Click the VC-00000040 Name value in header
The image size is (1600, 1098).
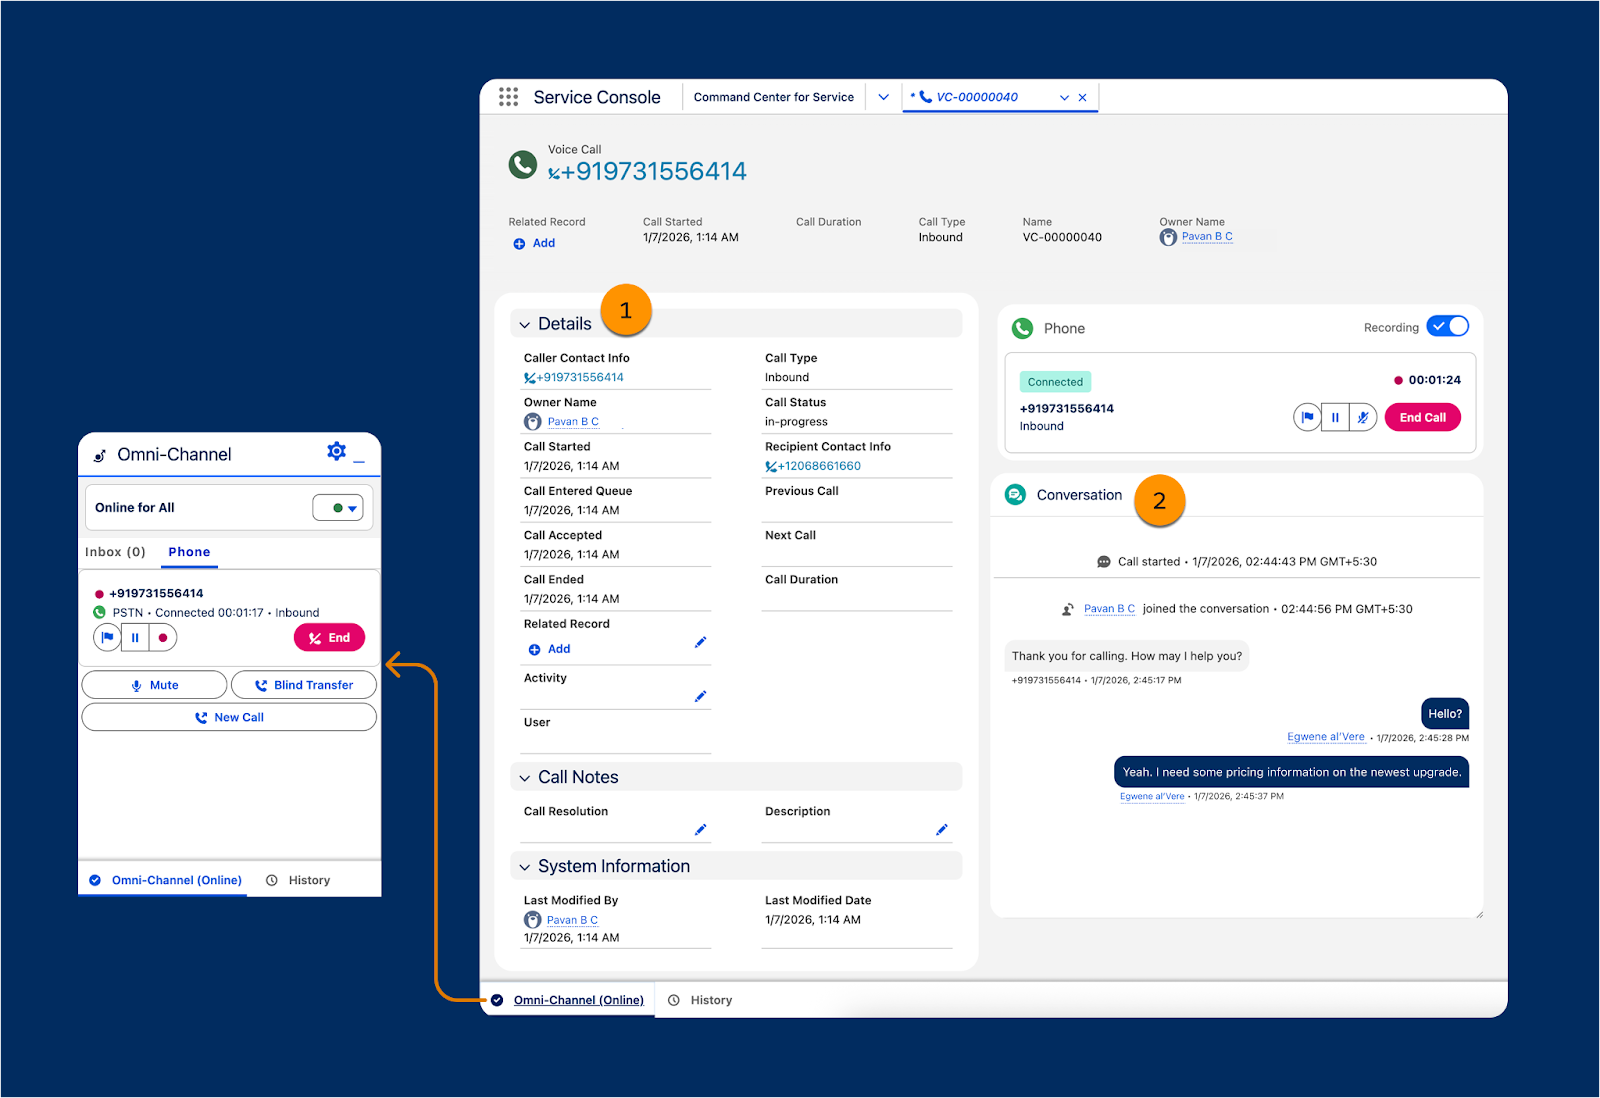(1062, 238)
